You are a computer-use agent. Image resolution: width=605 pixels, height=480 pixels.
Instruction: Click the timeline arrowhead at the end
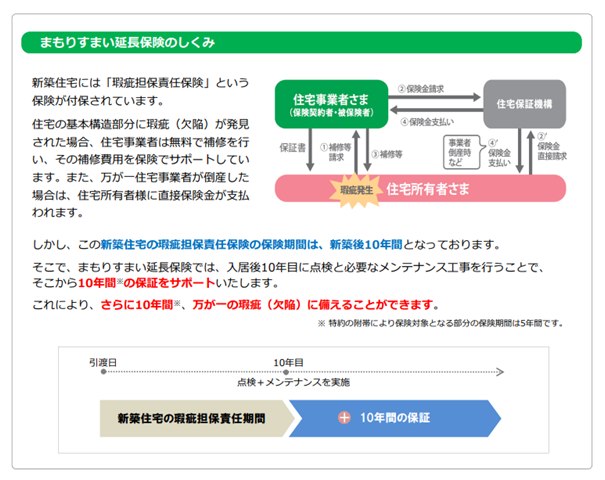(500, 372)
